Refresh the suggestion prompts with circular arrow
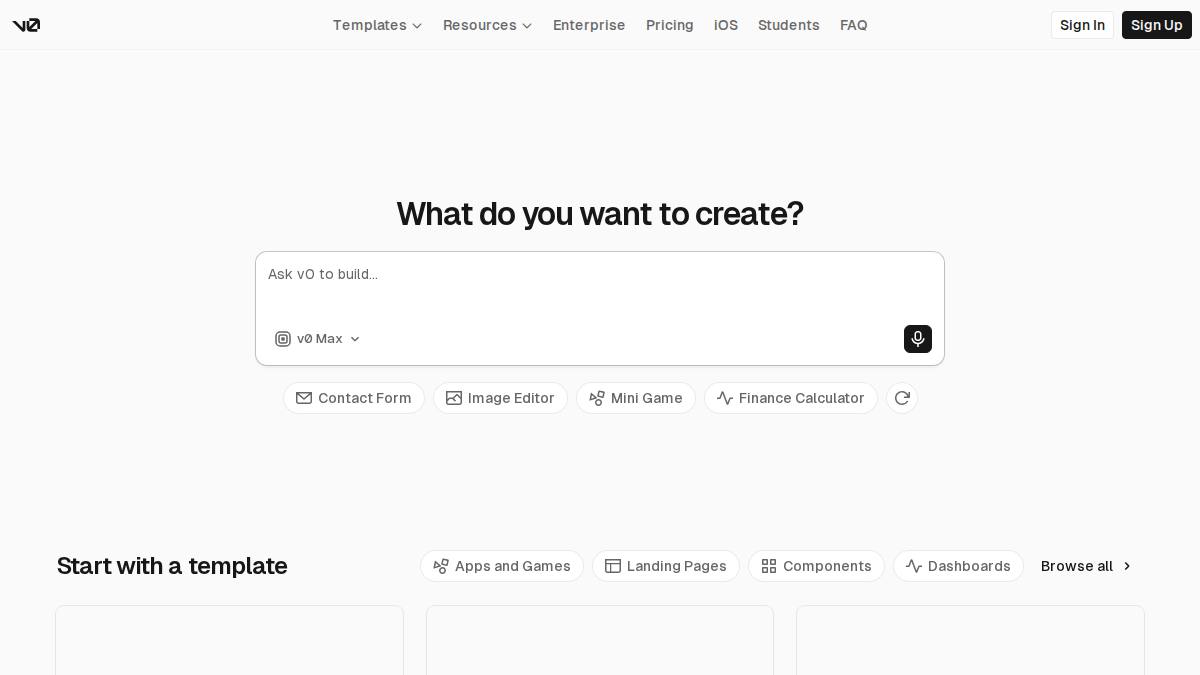Screen dimensions: 1200x675 click(902, 398)
